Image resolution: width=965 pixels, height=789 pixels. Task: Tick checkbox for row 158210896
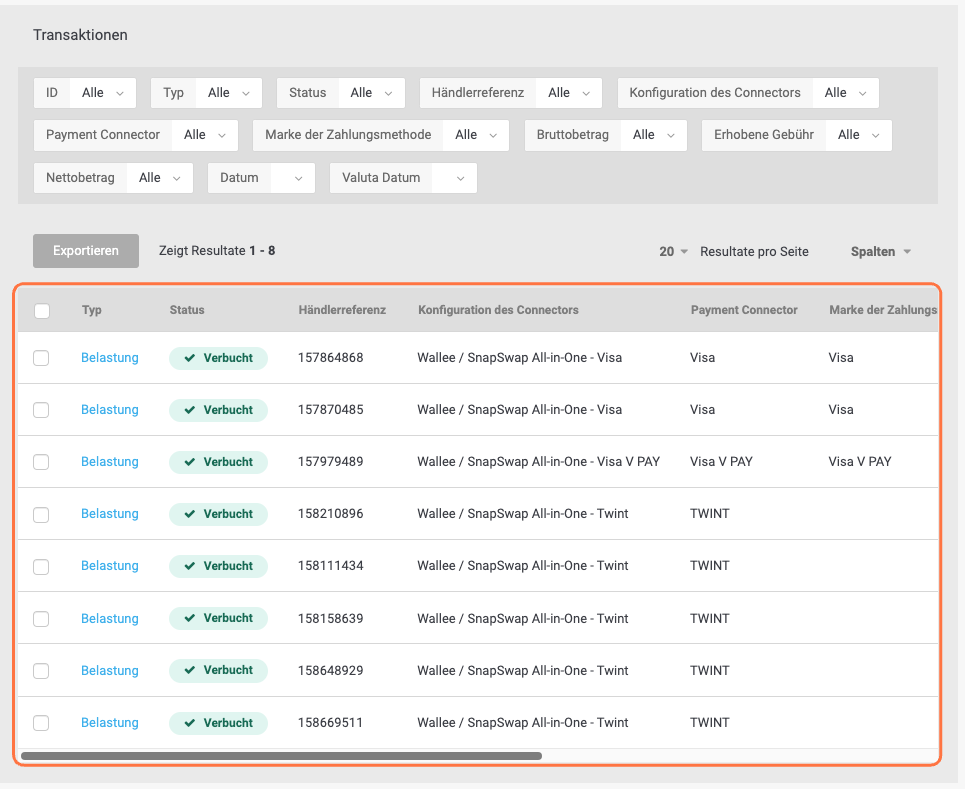41,515
